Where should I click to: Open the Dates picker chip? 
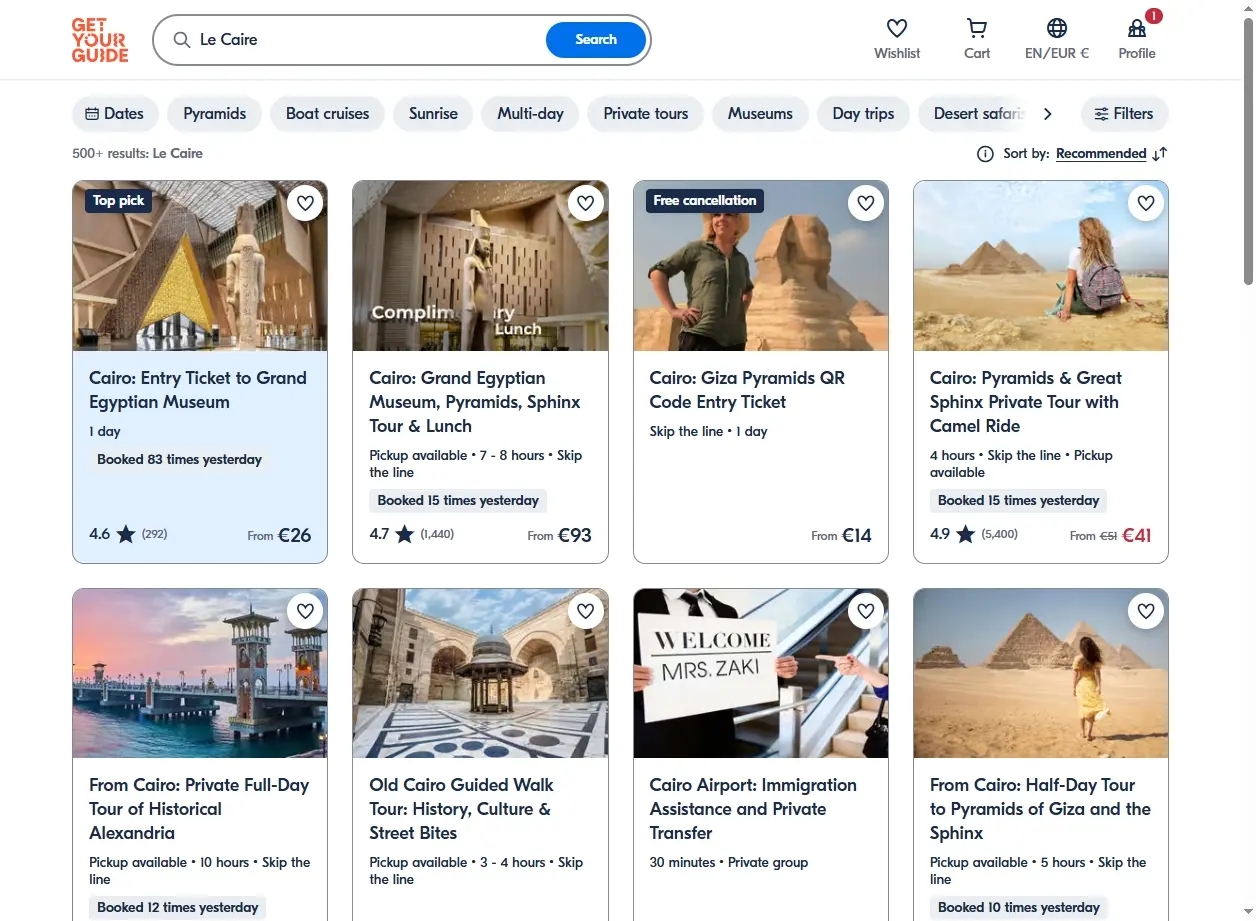(115, 114)
